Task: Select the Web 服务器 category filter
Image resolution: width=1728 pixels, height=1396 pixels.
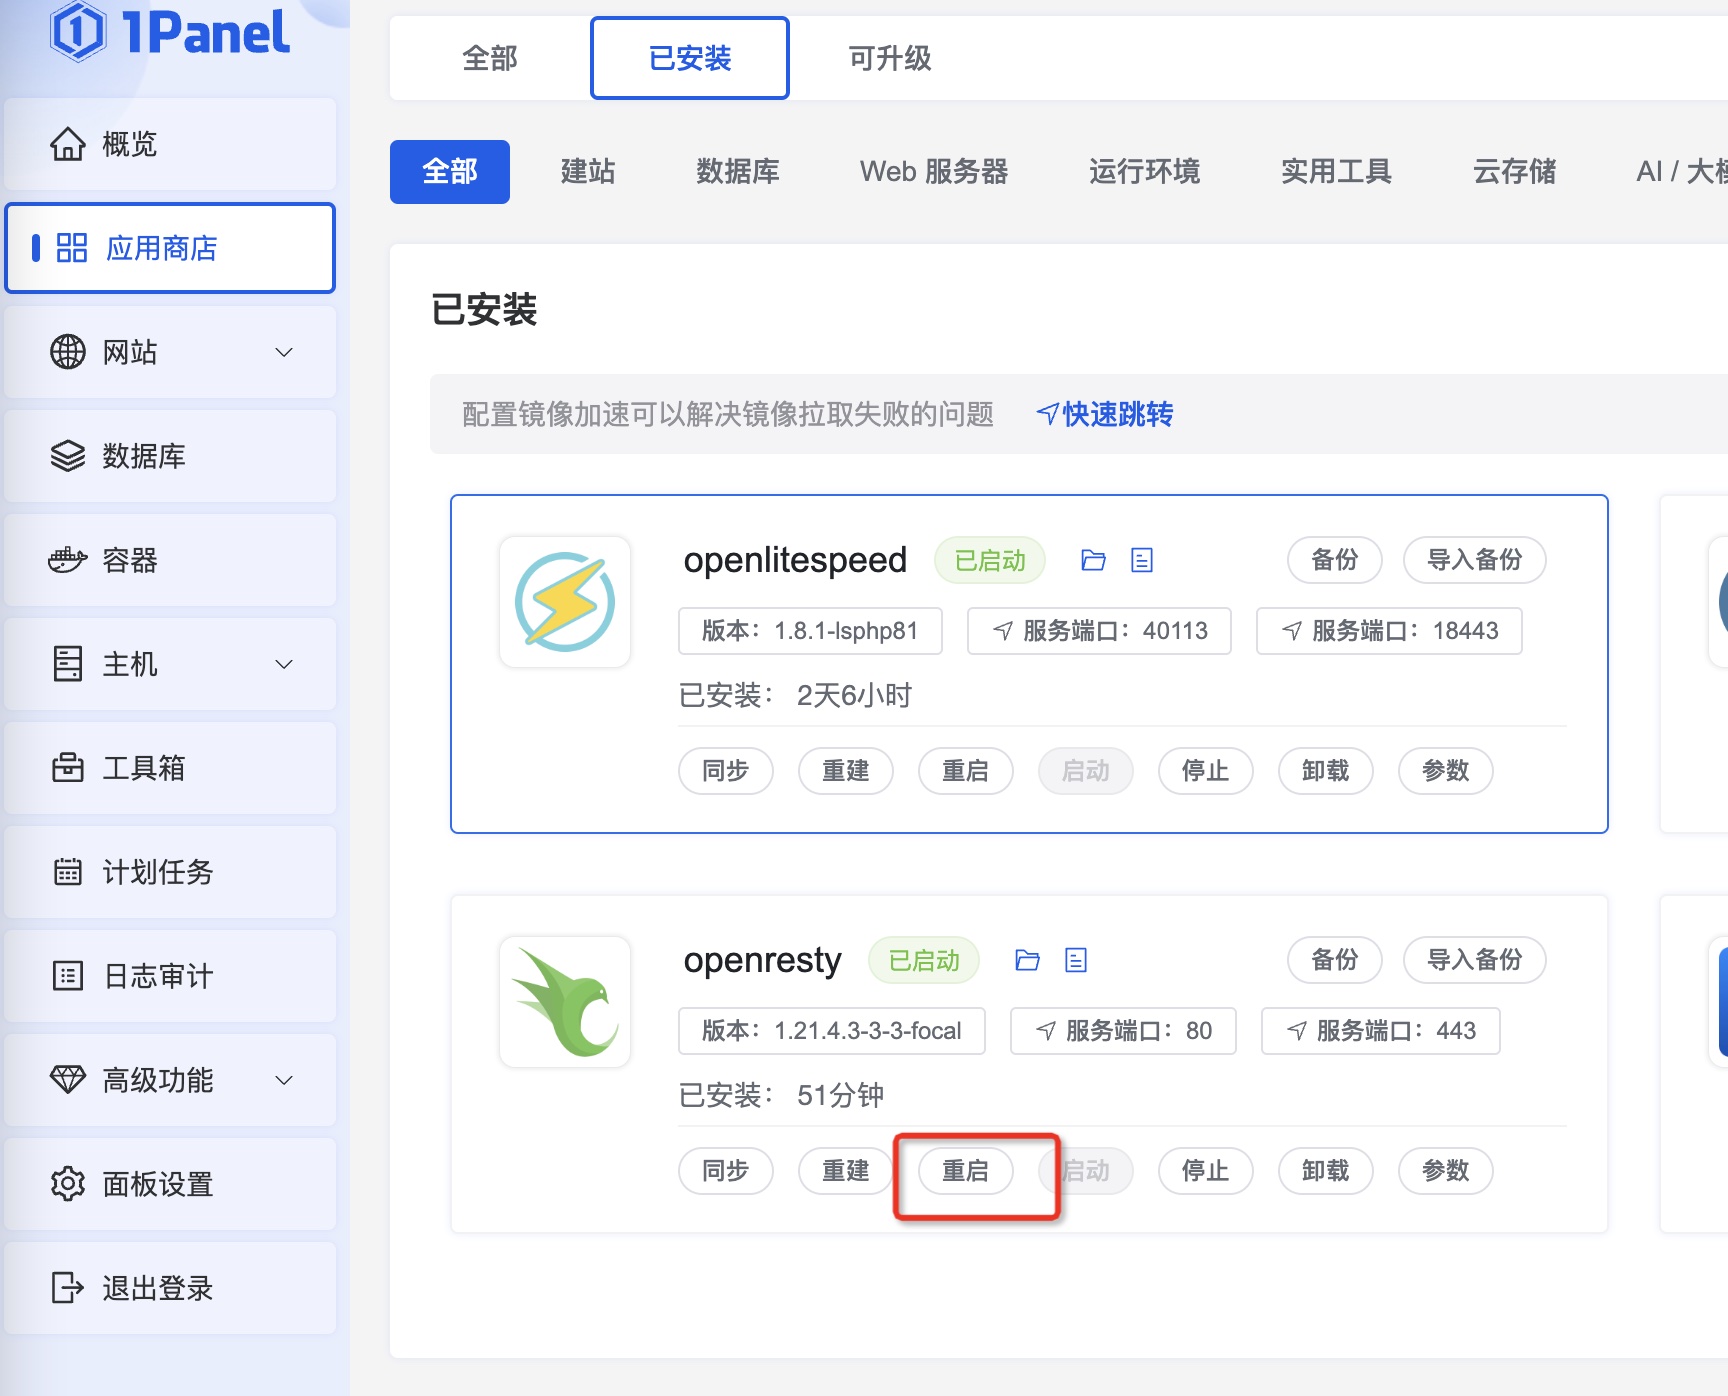Action: [x=934, y=171]
